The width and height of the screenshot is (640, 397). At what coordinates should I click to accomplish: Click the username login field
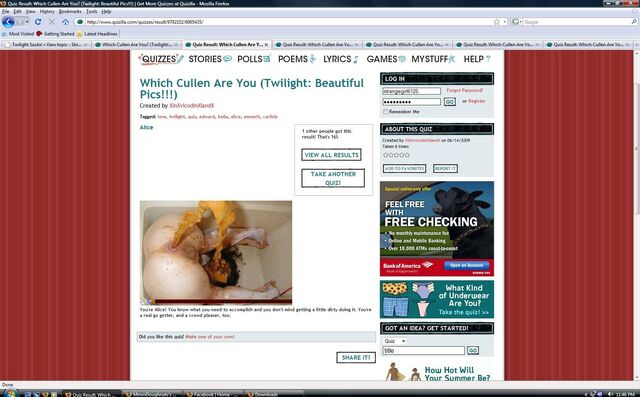(x=411, y=91)
